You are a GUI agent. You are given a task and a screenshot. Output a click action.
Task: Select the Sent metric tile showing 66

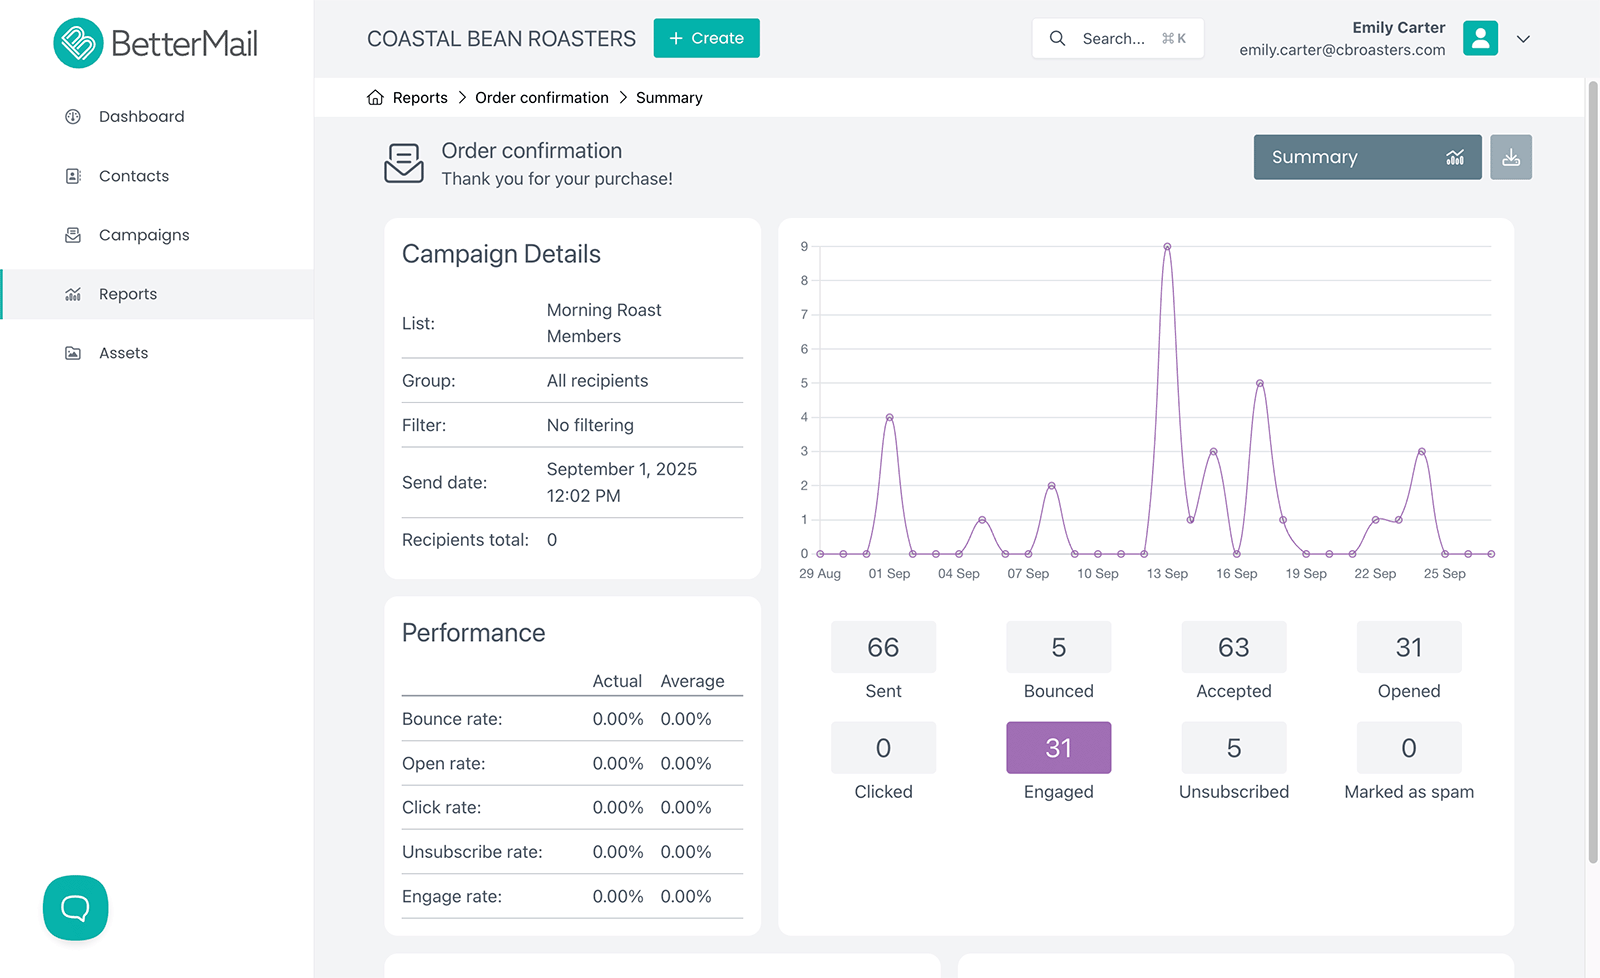(x=883, y=648)
